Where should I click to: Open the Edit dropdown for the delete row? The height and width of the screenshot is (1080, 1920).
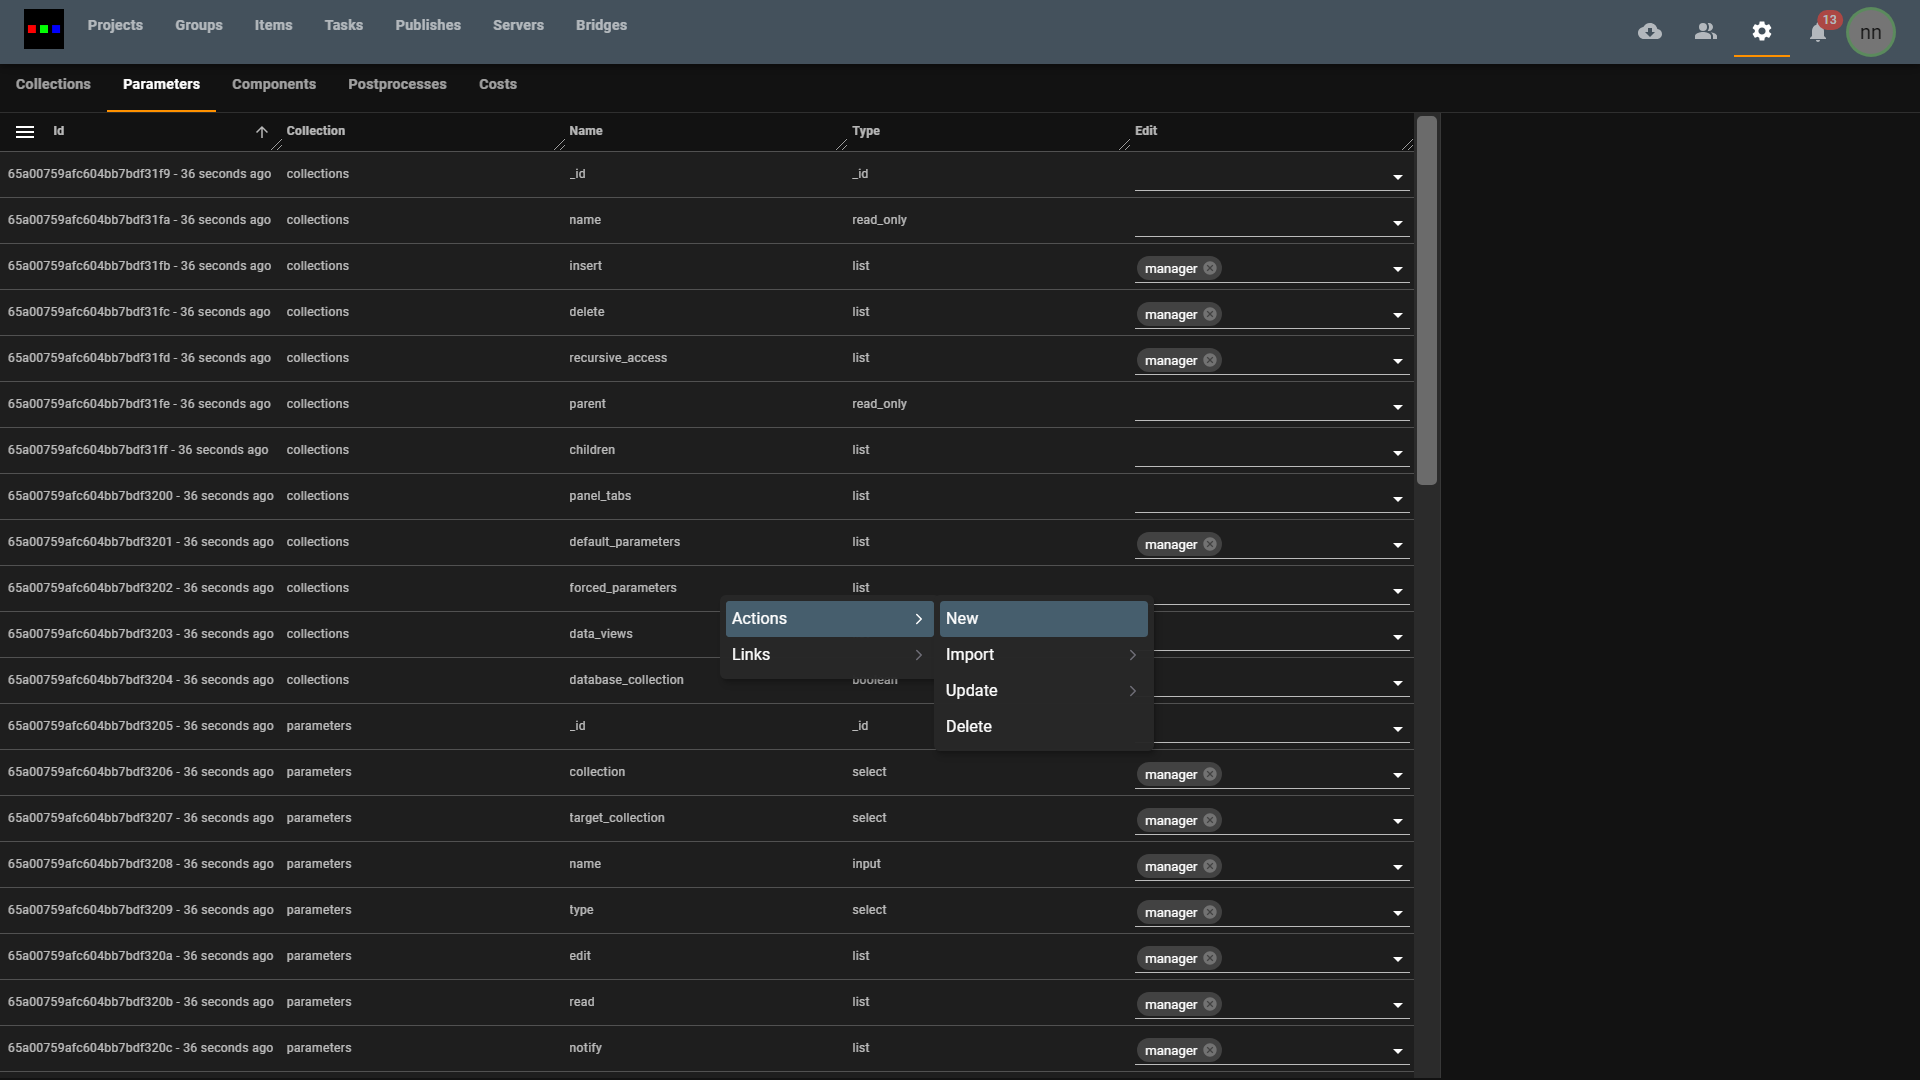(1397, 314)
